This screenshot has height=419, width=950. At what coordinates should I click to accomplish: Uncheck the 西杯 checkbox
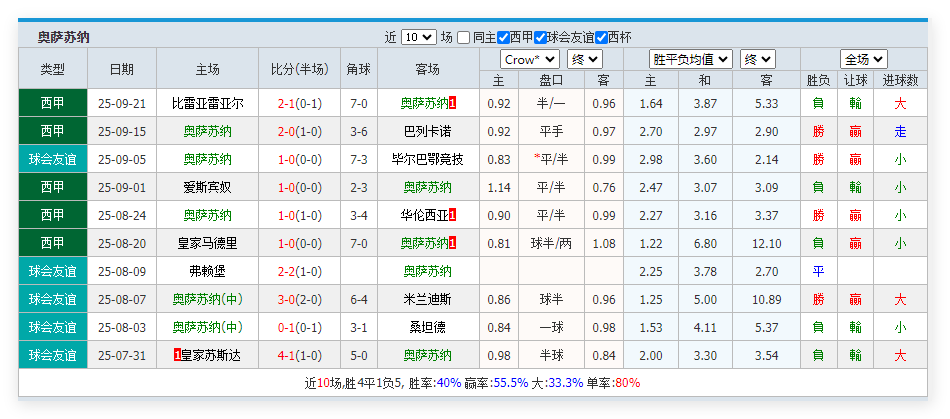601,37
